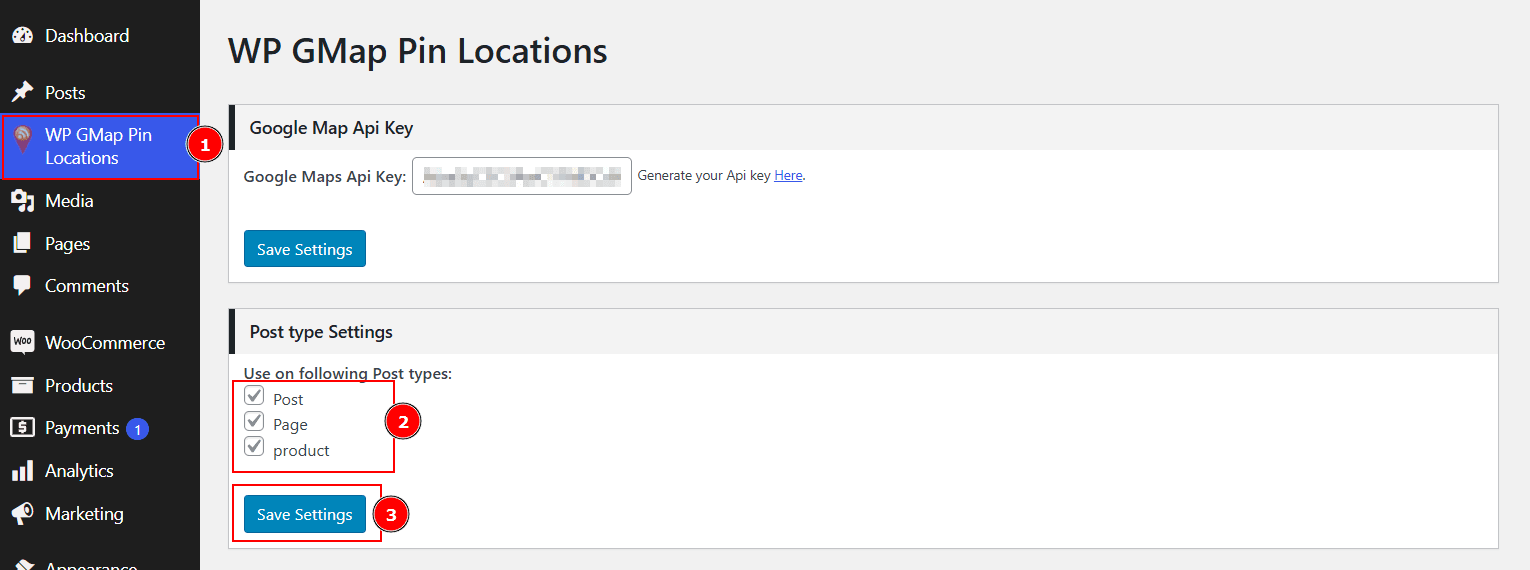Click the Marketing megaphone icon
1530x570 pixels.
click(x=22, y=514)
